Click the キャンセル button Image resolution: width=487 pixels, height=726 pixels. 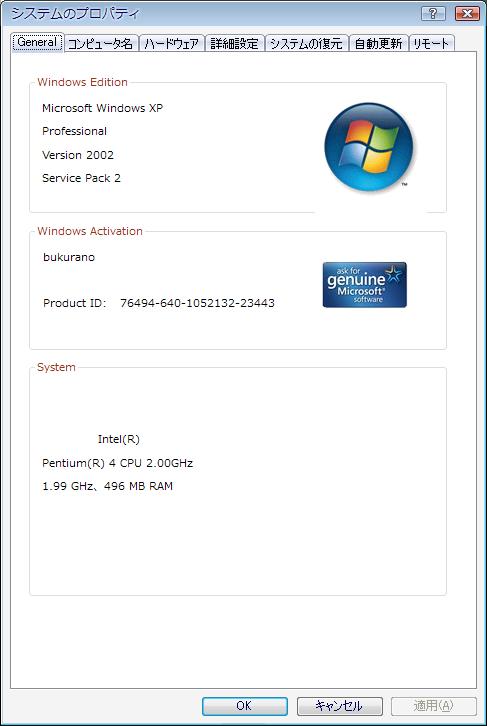(x=339, y=706)
